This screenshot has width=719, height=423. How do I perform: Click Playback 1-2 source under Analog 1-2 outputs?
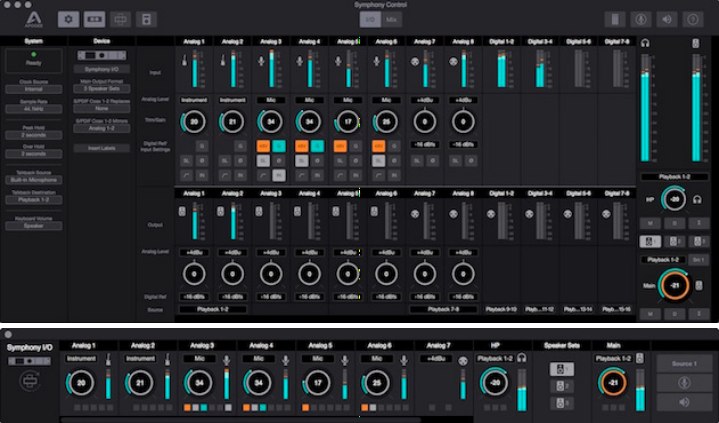click(x=212, y=309)
